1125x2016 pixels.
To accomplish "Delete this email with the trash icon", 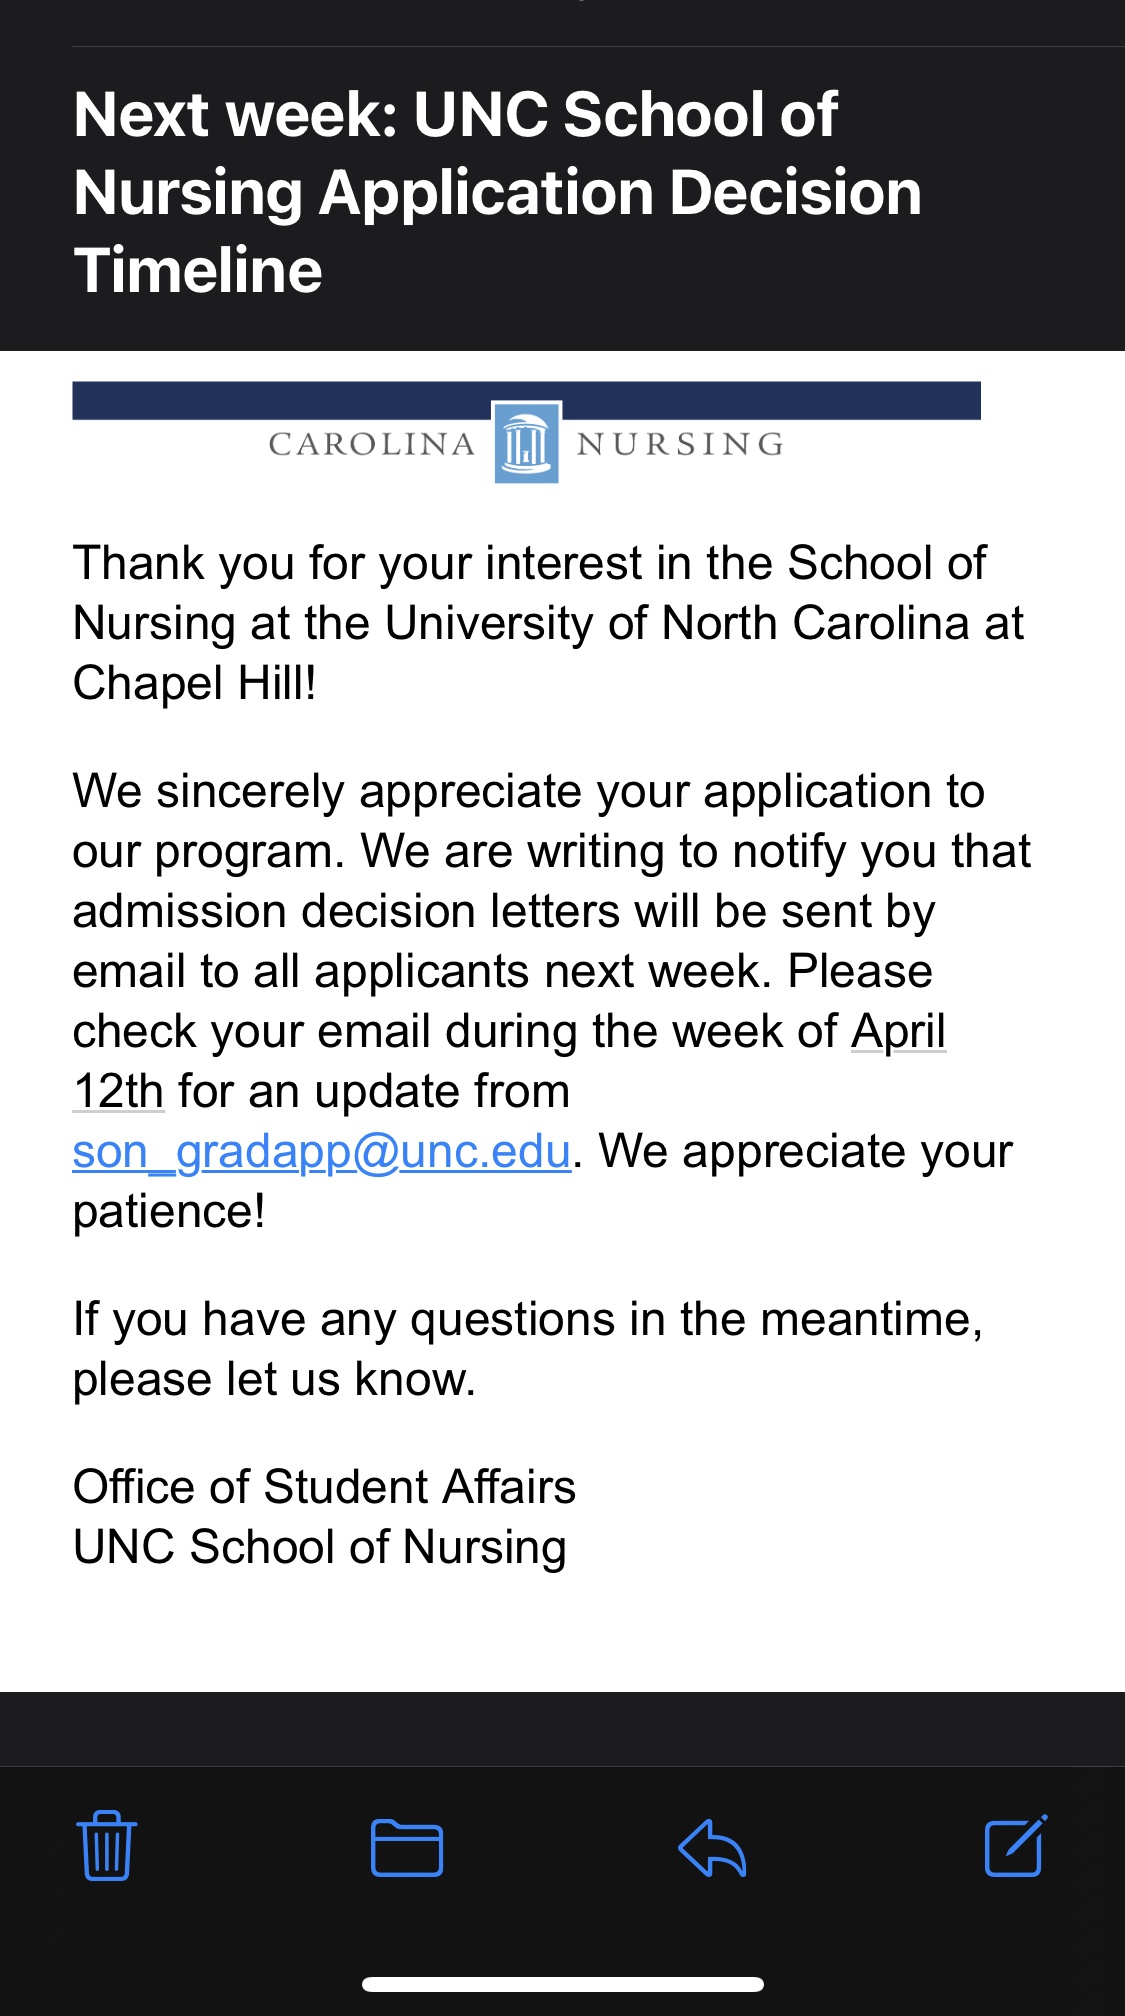I will click(106, 1846).
